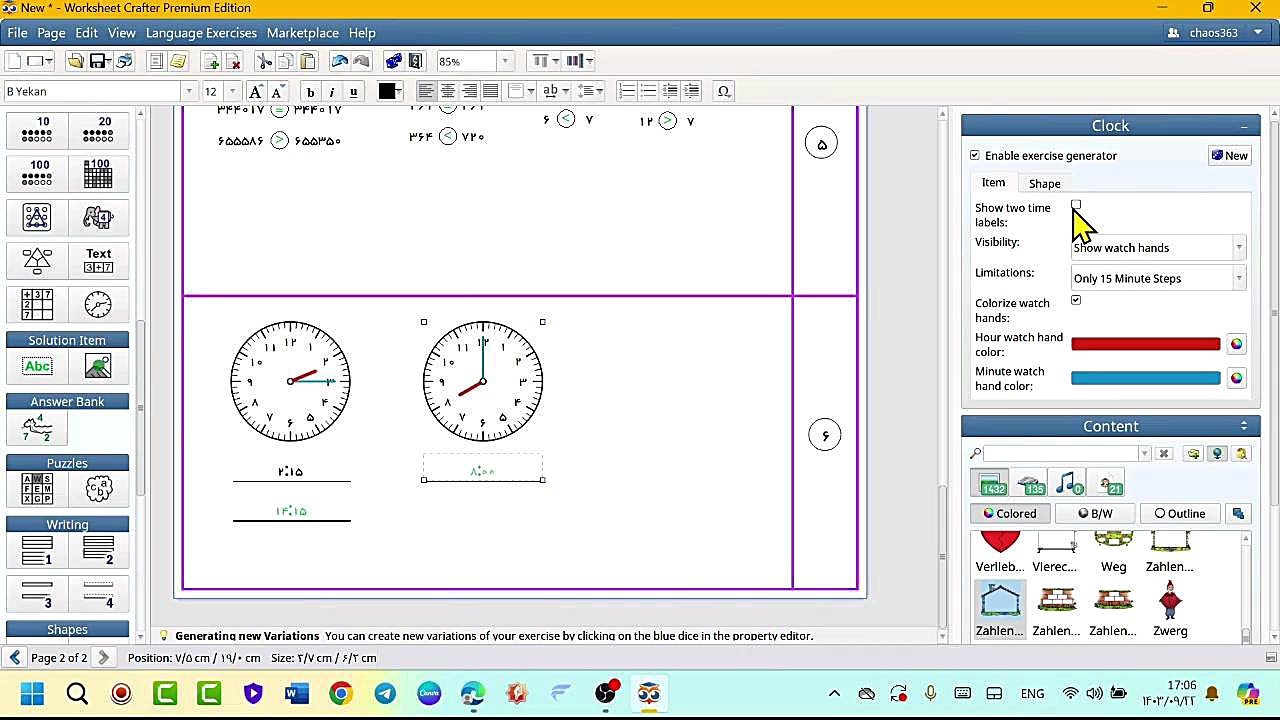This screenshot has height=720, width=1280.
Task: Open the Visibility dropdown showing Show watch hands
Action: [x=1158, y=248]
